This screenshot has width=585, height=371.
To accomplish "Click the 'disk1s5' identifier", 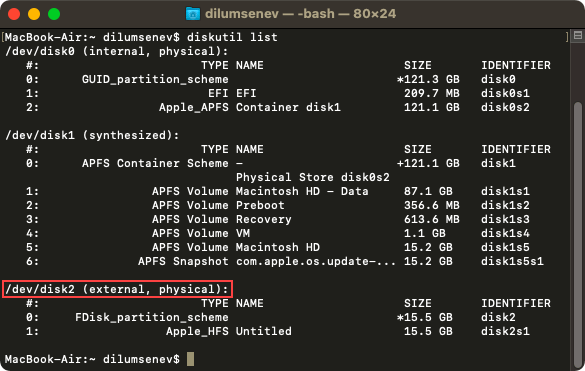I will pyautogui.click(x=505, y=247).
